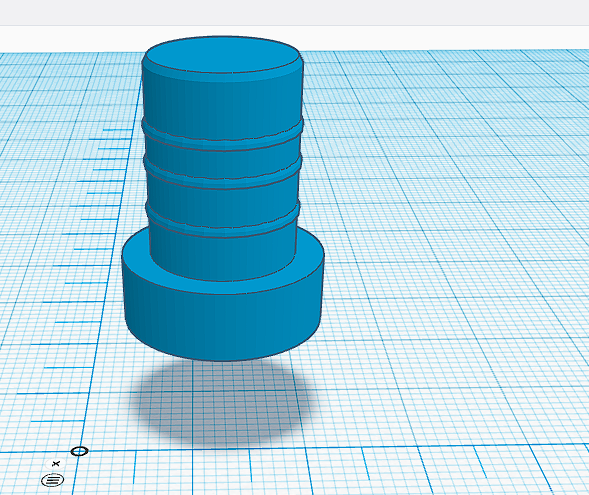
Task: Click the workplane grid below the origin line
Action: click(301, 473)
